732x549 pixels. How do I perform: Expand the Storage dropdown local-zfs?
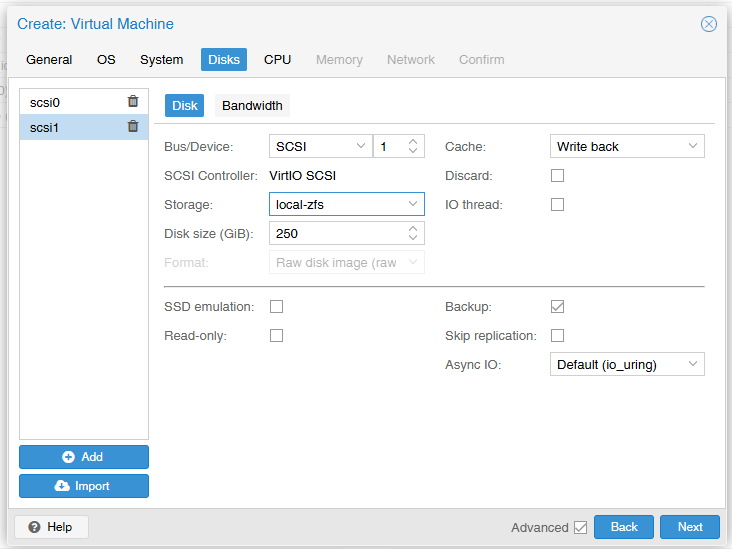346,204
